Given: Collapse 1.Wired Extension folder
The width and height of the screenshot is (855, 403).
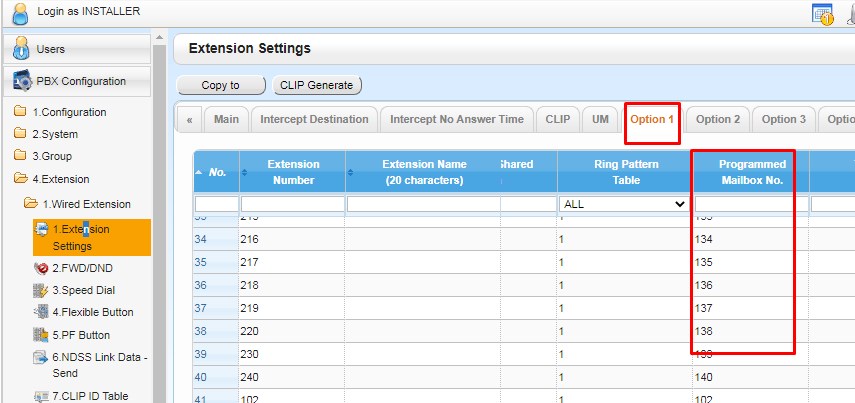Looking at the screenshot, I should pyautogui.click(x=77, y=204).
